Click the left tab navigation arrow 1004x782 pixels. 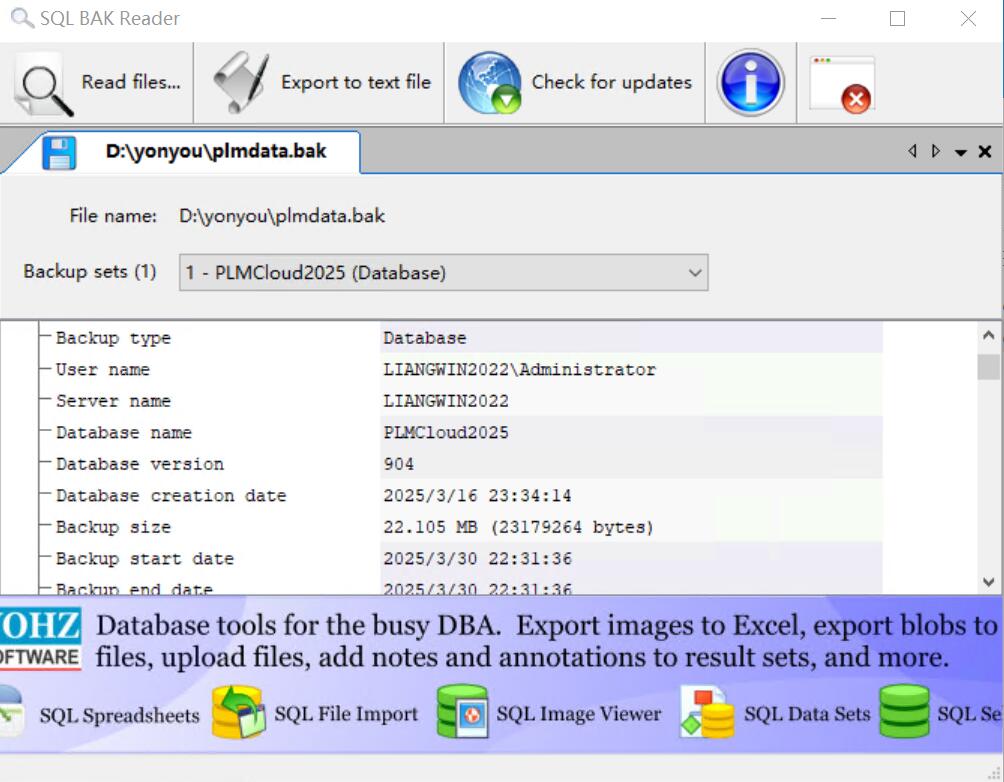[x=911, y=151]
